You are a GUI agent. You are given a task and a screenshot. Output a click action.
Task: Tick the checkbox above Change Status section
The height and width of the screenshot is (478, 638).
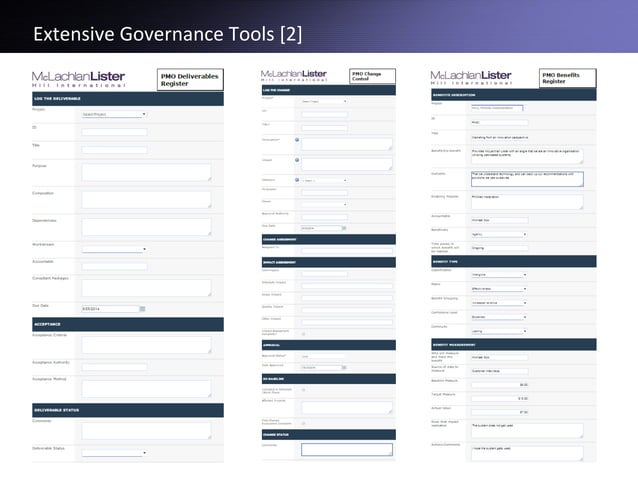(x=304, y=423)
